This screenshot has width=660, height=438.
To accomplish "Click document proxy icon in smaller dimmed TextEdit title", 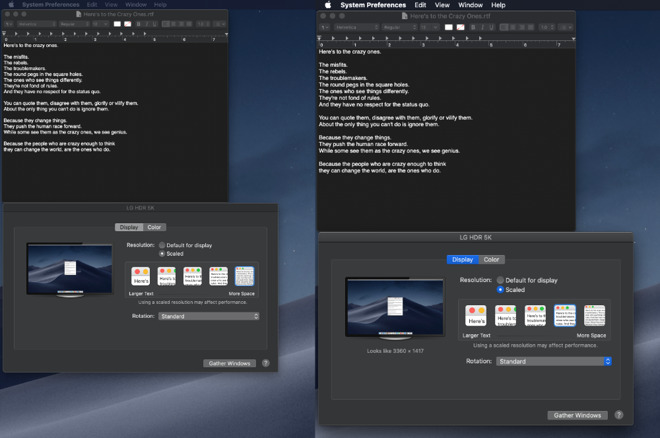I will point(78,14).
